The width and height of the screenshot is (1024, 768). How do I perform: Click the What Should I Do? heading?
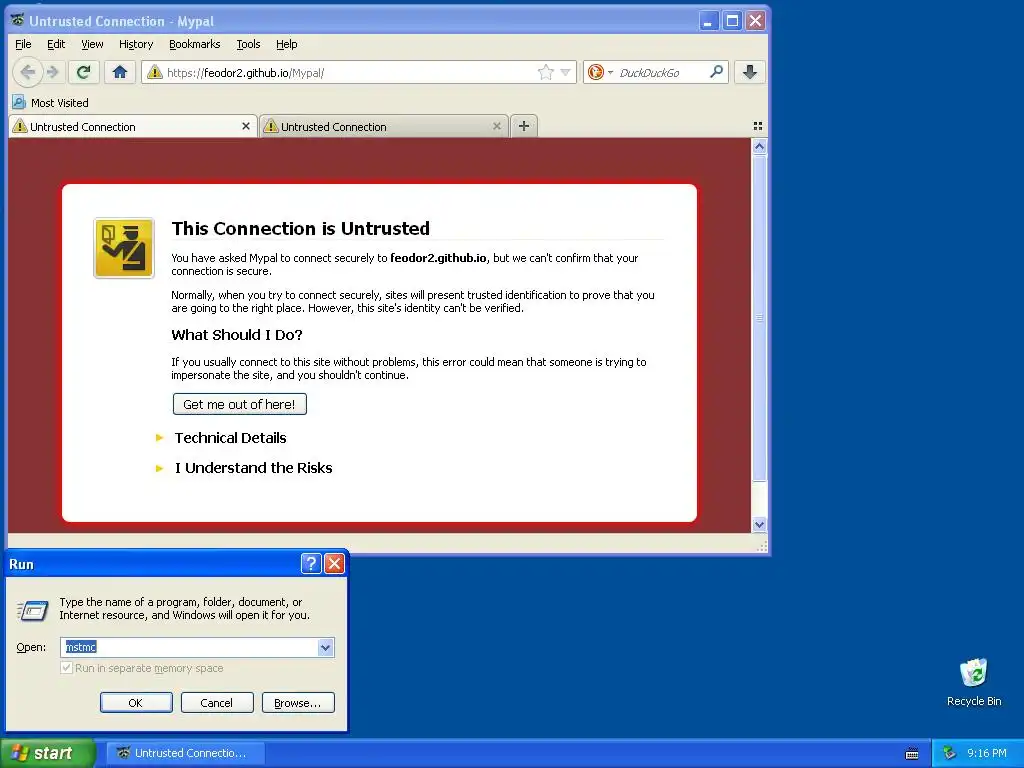coord(237,335)
